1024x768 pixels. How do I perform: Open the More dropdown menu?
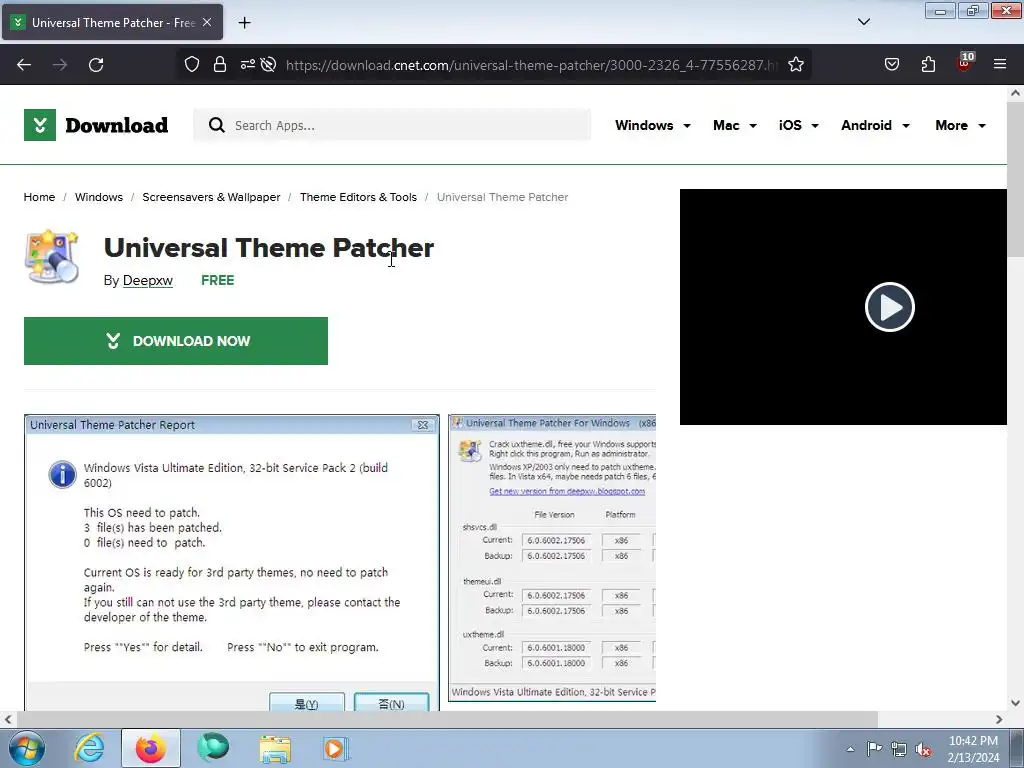point(960,125)
